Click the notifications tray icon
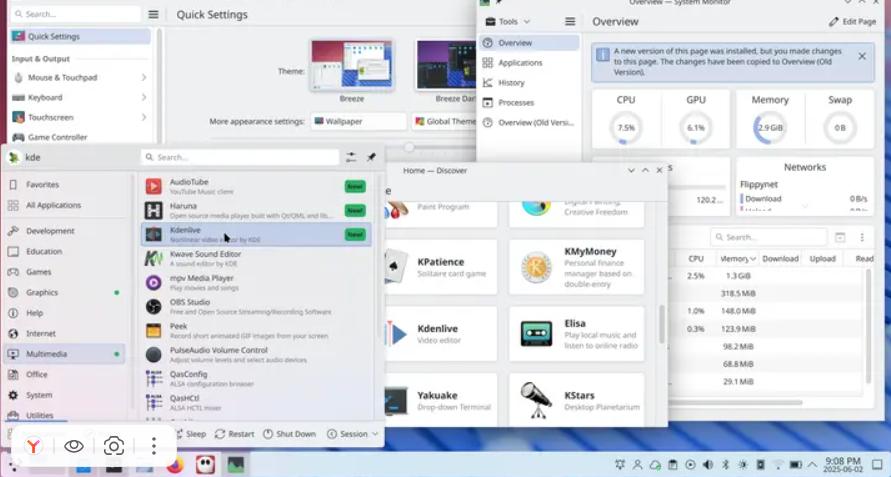 [620, 465]
